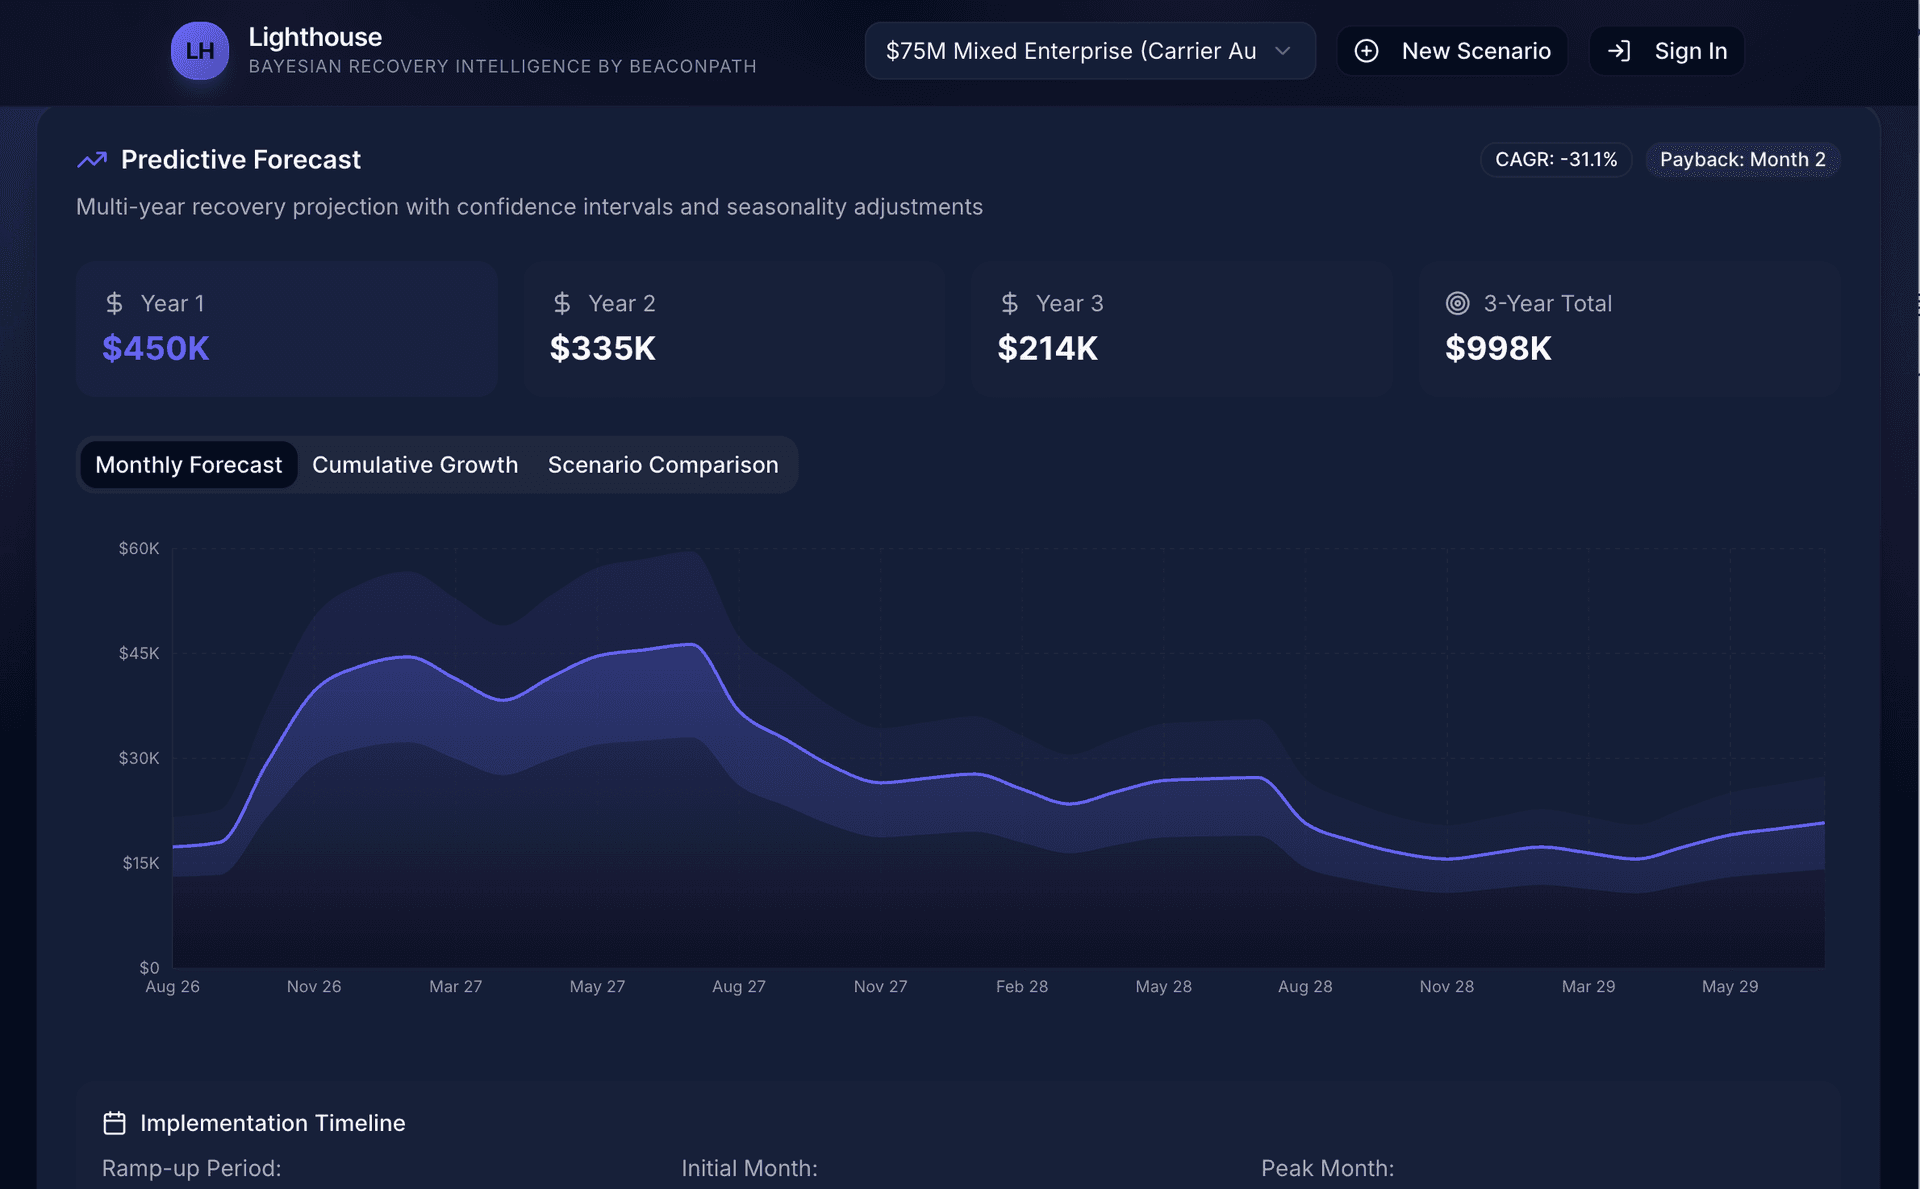Click the Ramp-up Period label
The width and height of the screenshot is (1920, 1189).
point(192,1169)
